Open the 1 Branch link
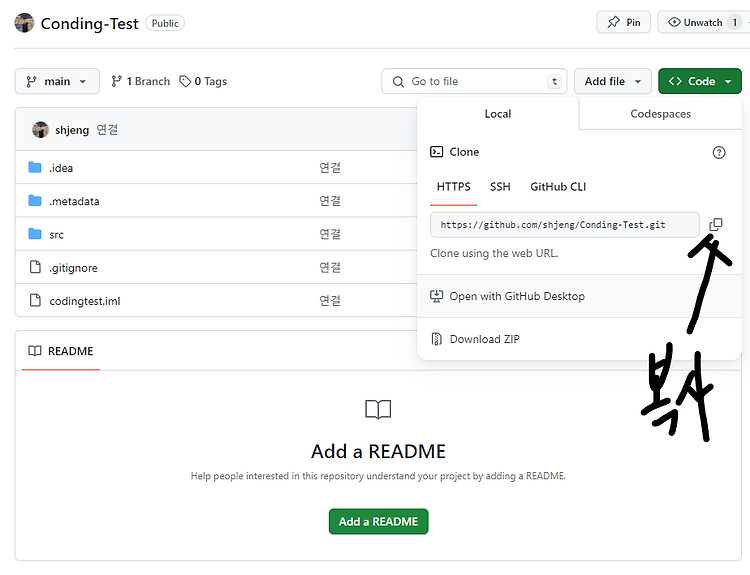This screenshot has height=575, width=750. point(141,81)
